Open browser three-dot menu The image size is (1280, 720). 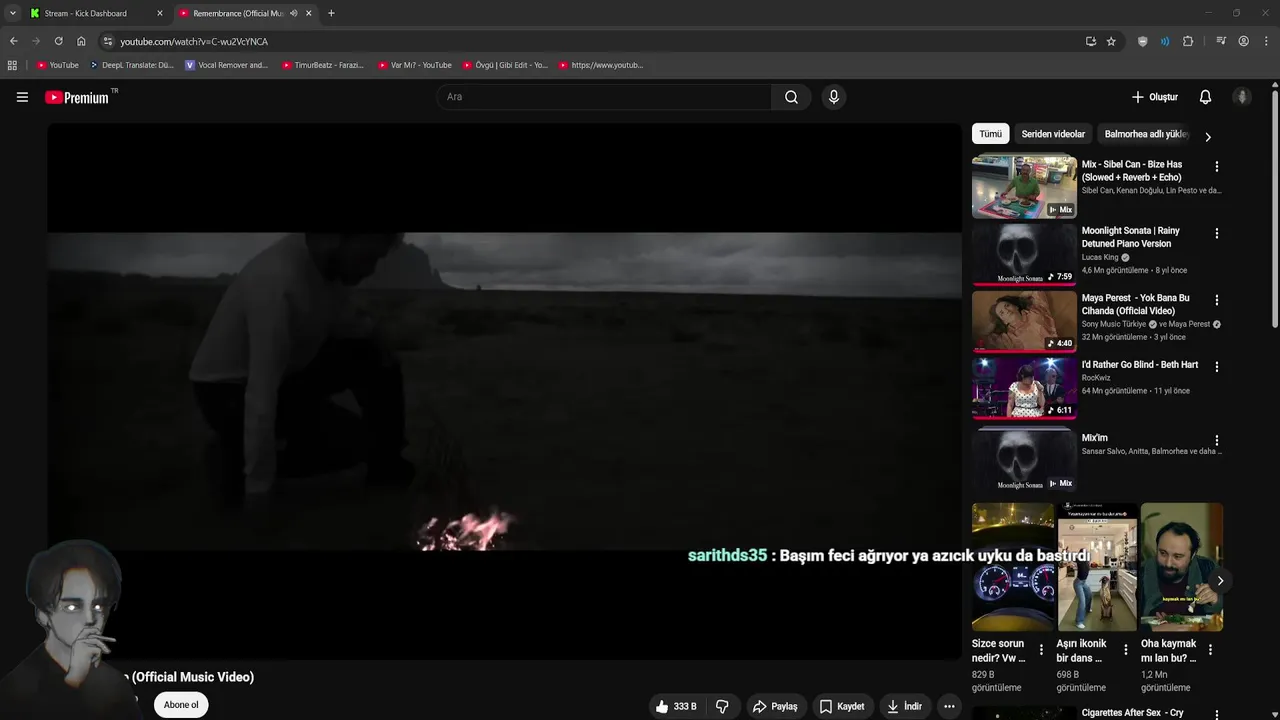[x=1267, y=41]
